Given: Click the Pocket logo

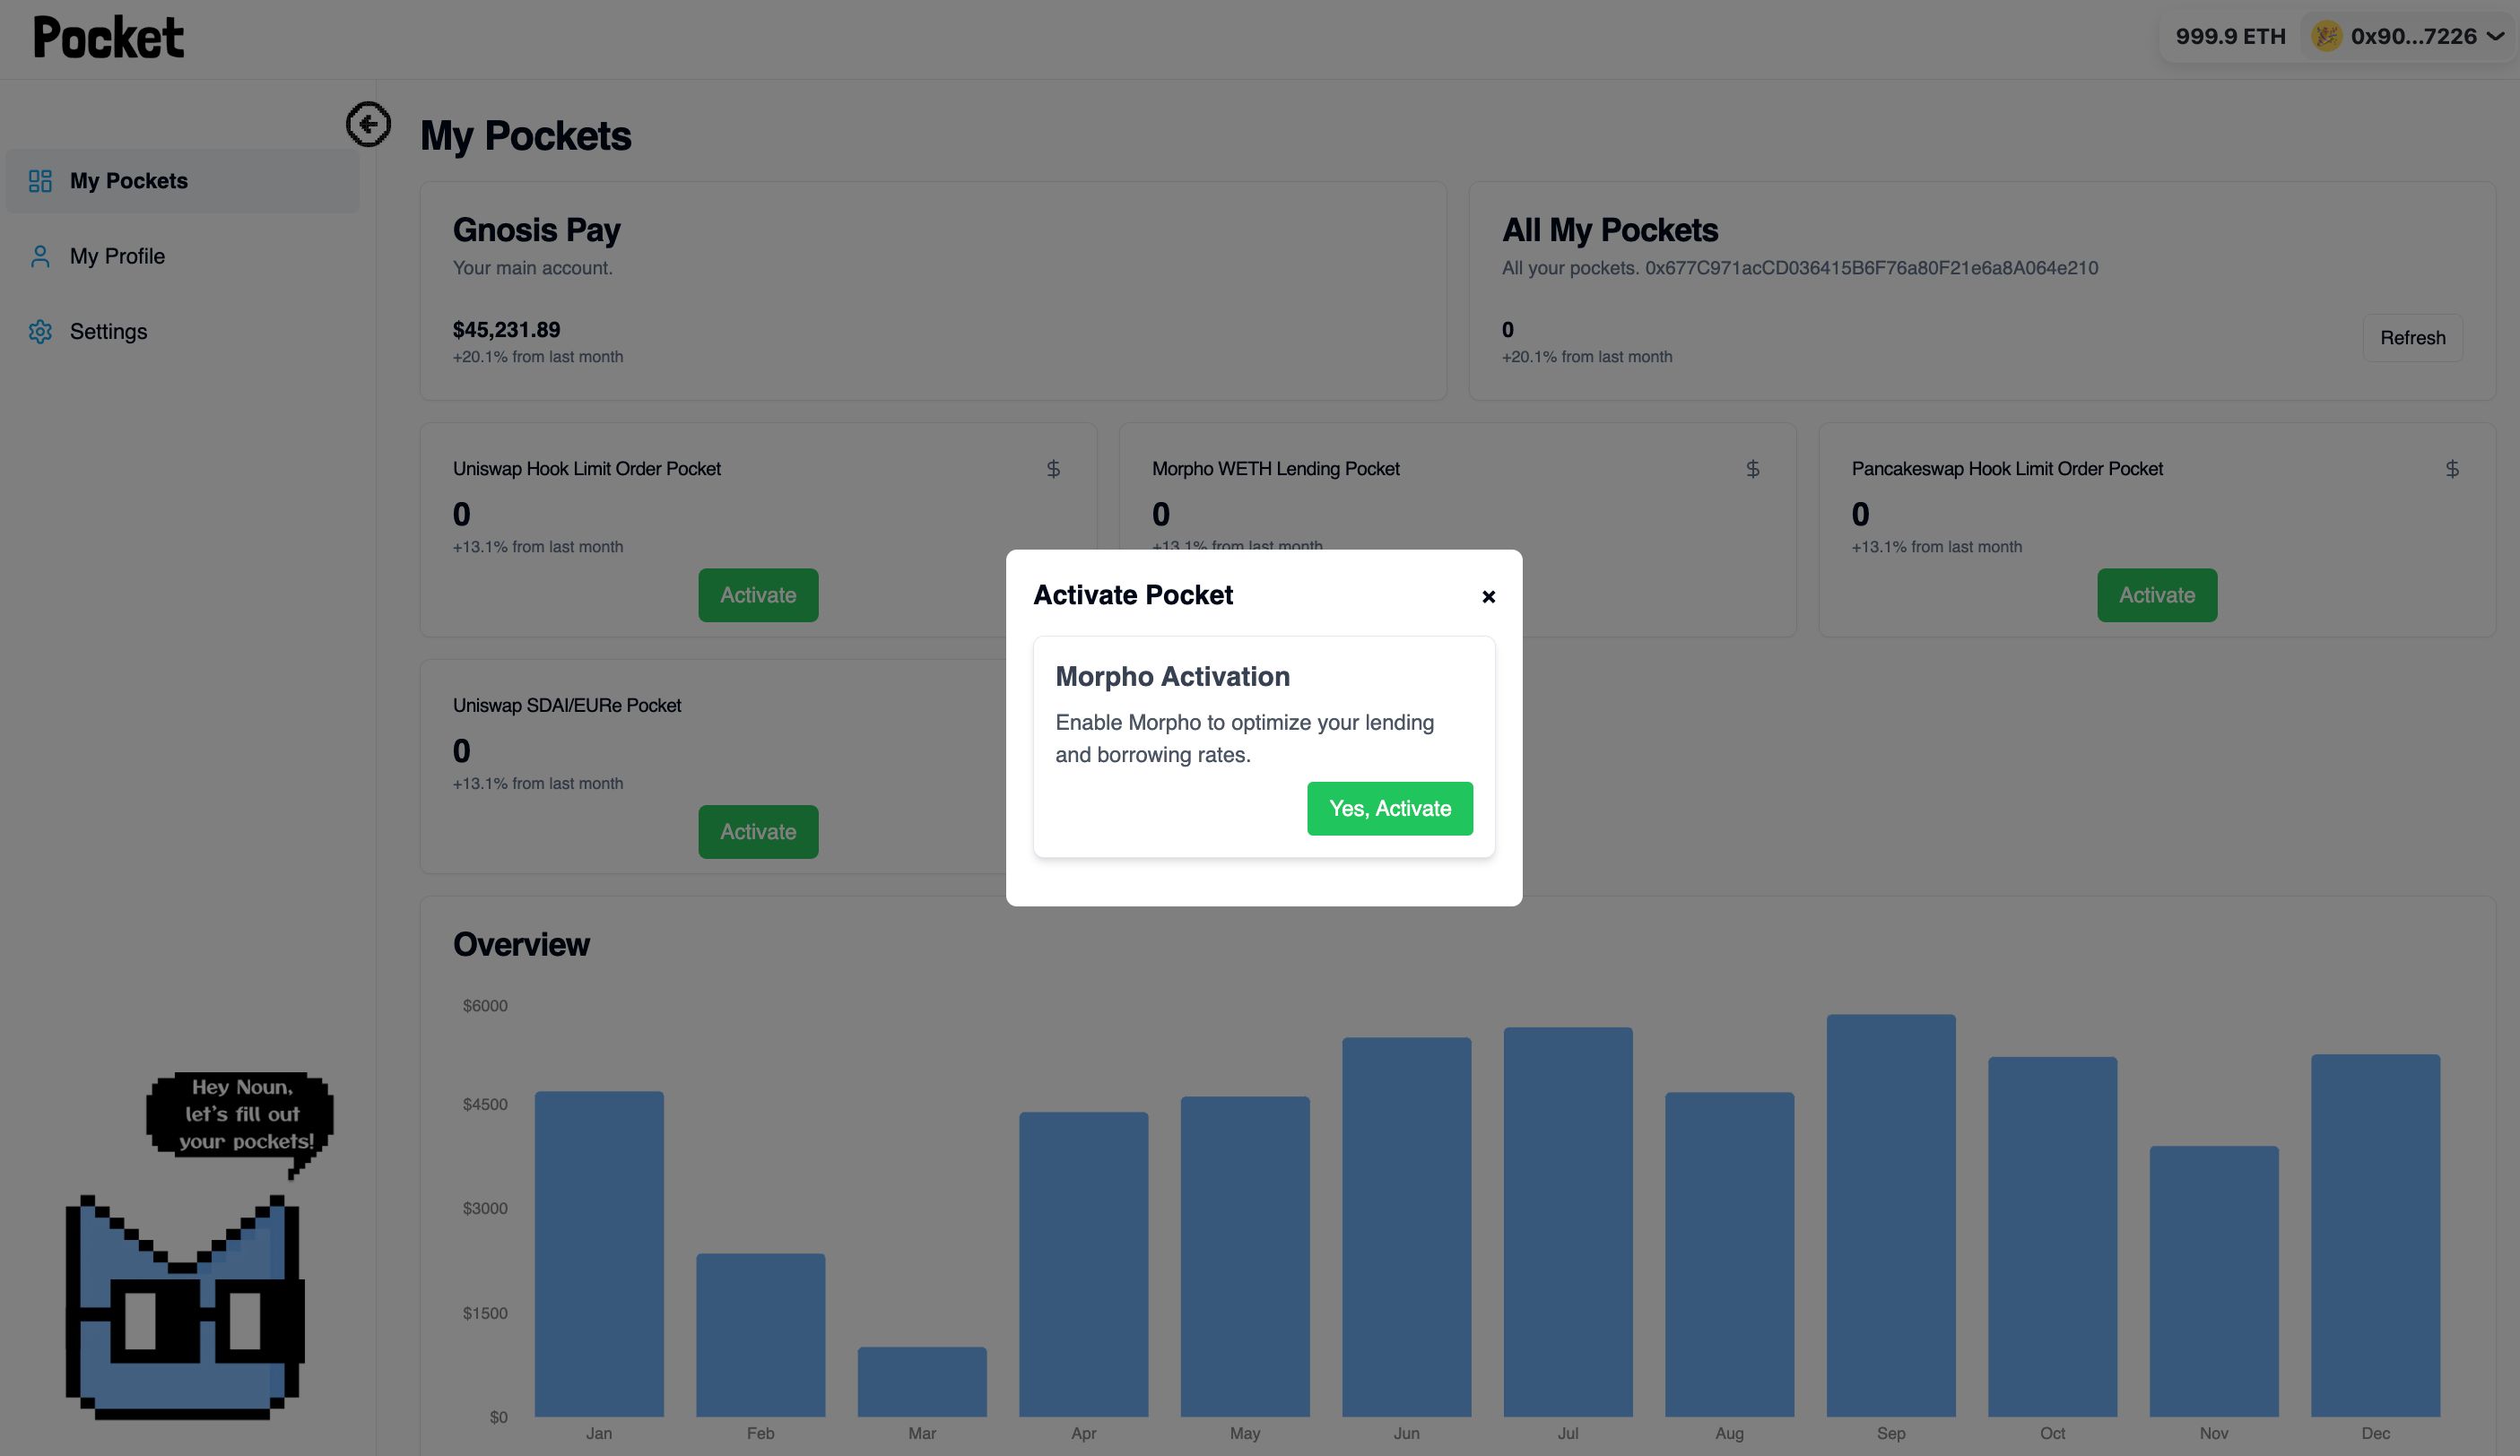Looking at the screenshot, I should 108,38.
